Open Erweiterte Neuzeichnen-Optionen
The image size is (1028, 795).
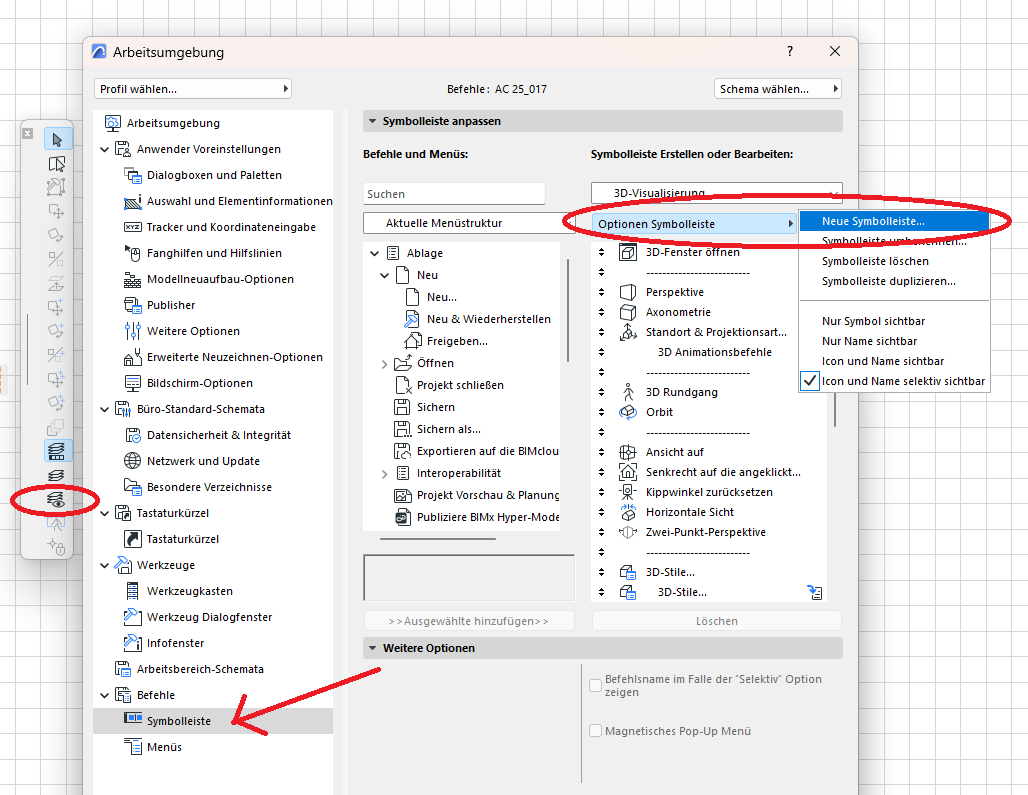tap(234, 357)
